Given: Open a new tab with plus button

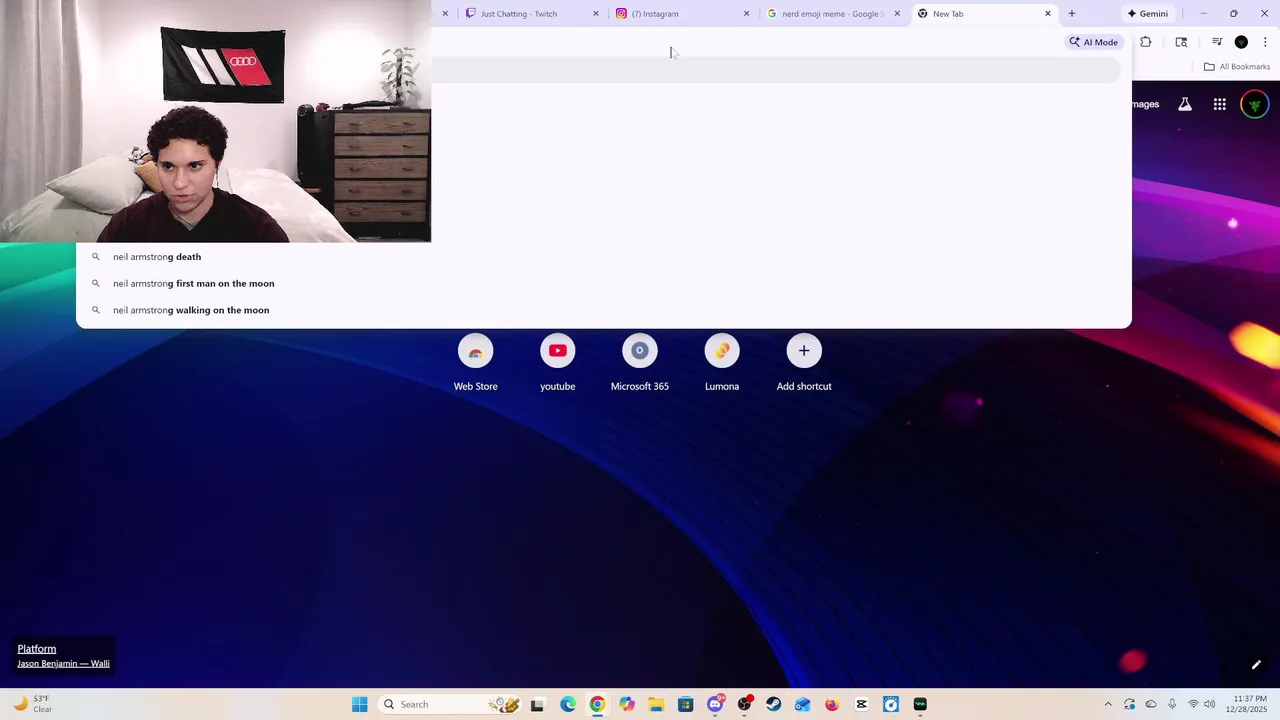Looking at the screenshot, I should pos(1072,14).
